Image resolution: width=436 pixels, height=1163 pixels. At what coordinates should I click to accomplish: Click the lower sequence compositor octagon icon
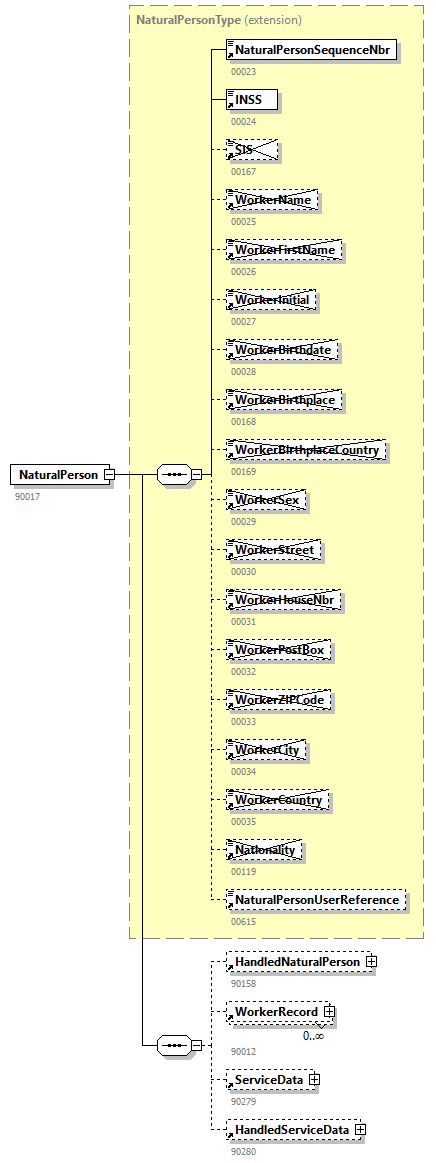[x=174, y=1046]
